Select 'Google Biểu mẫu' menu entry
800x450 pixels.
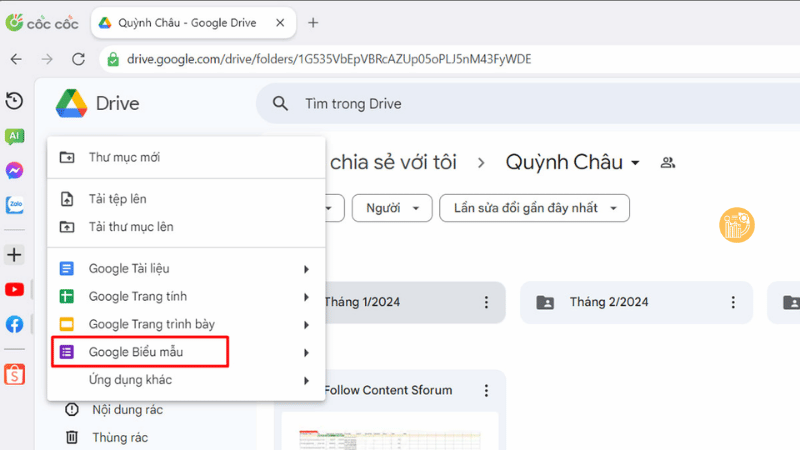(x=186, y=352)
